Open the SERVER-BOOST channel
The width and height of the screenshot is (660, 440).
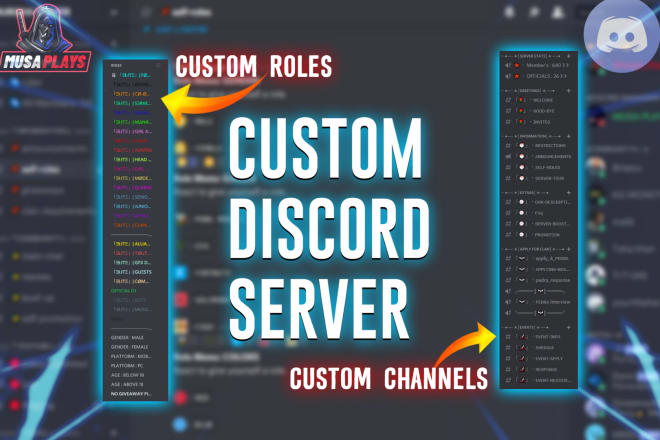[538, 224]
